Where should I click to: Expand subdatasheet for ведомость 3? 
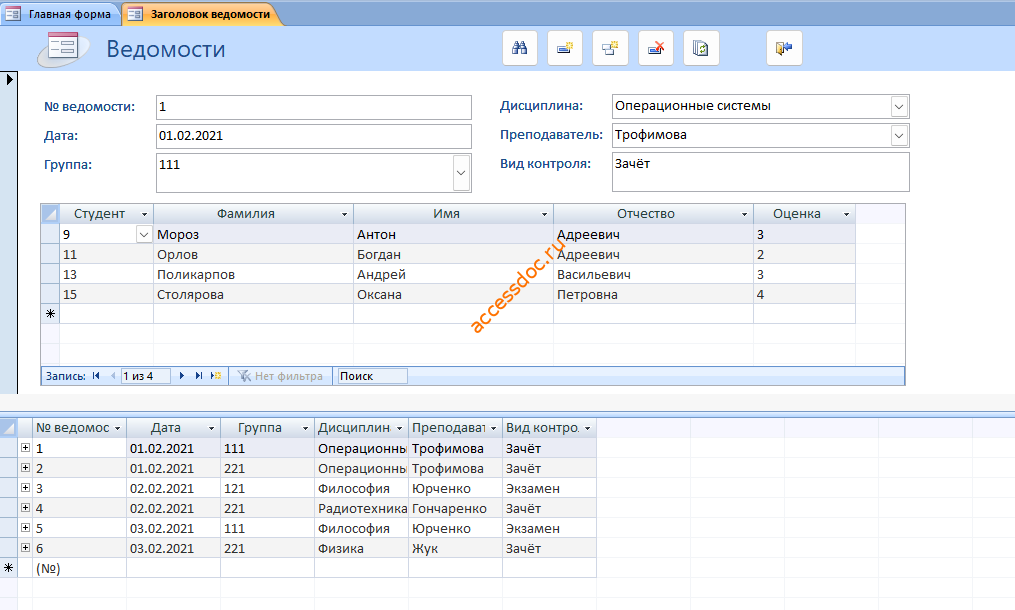25,488
